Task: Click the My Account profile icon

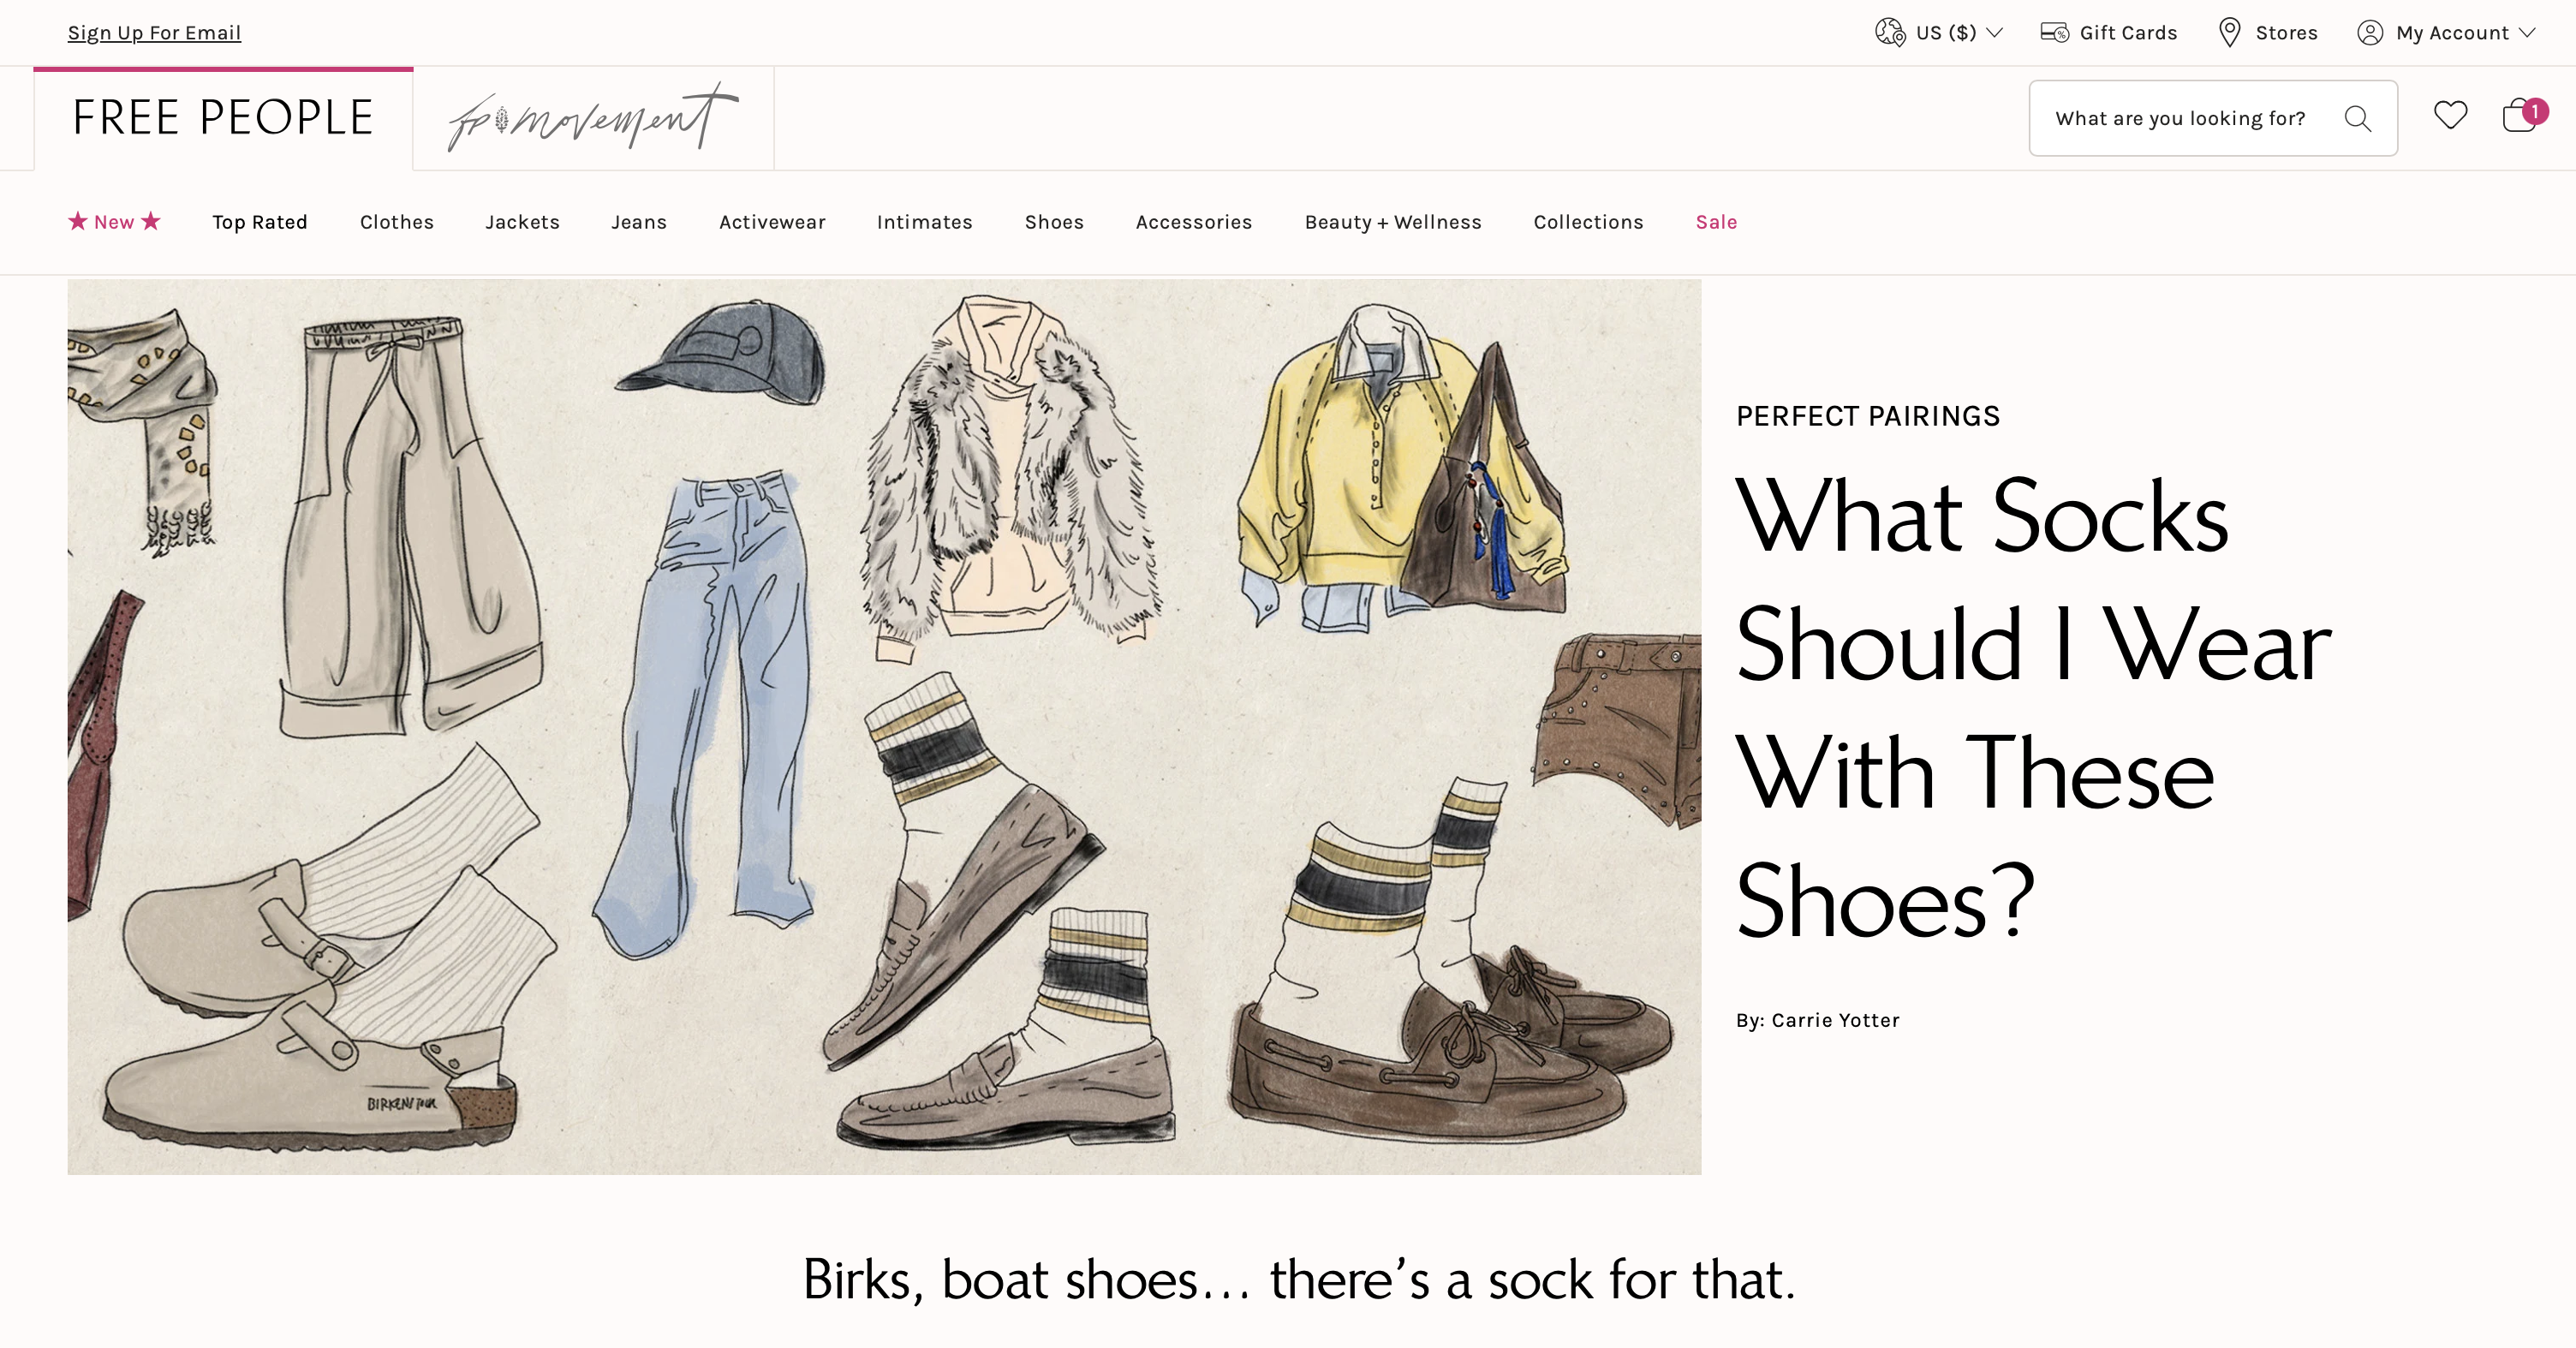Action: pyautogui.click(x=2369, y=32)
